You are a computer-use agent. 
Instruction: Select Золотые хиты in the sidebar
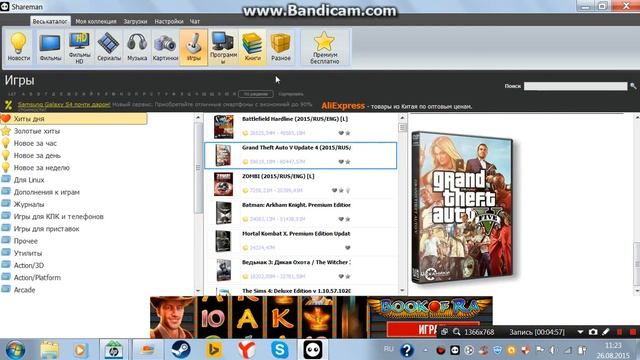37,131
